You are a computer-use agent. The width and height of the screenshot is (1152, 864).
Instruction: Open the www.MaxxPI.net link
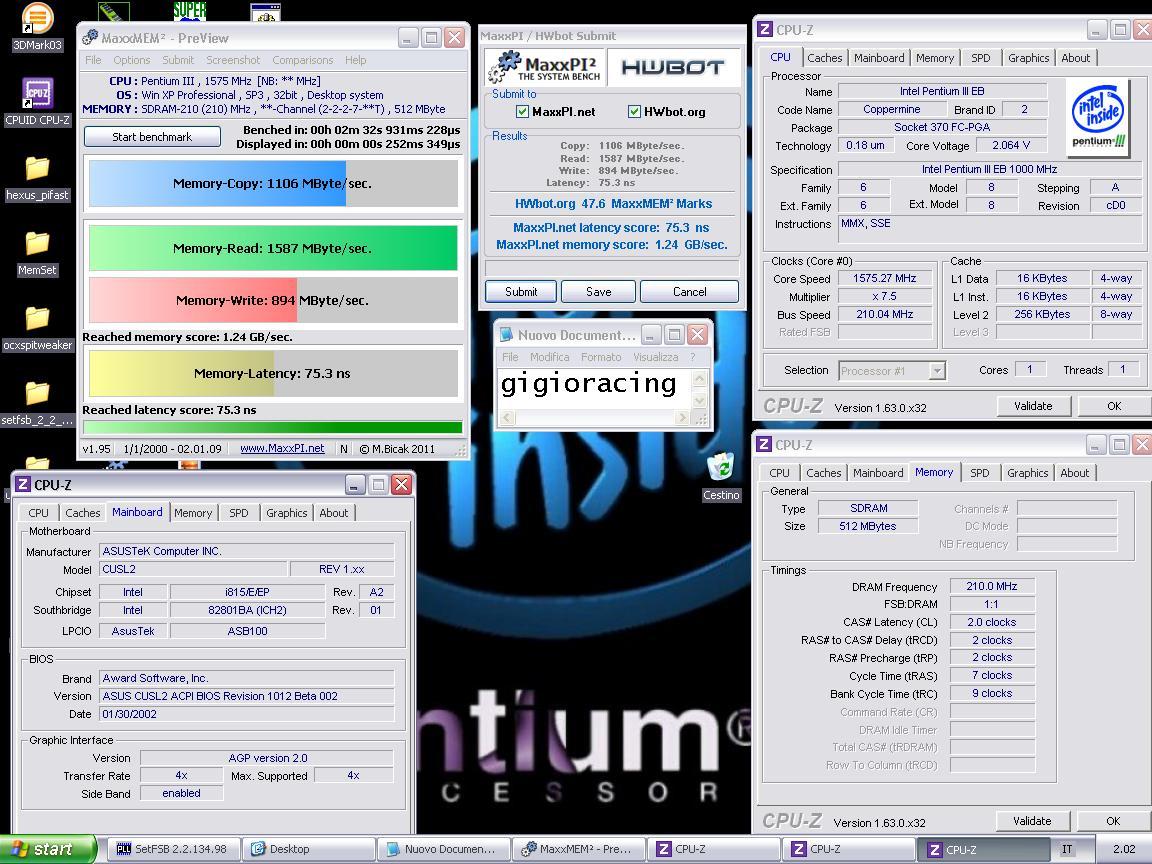pyautogui.click(x=282, y=448)
